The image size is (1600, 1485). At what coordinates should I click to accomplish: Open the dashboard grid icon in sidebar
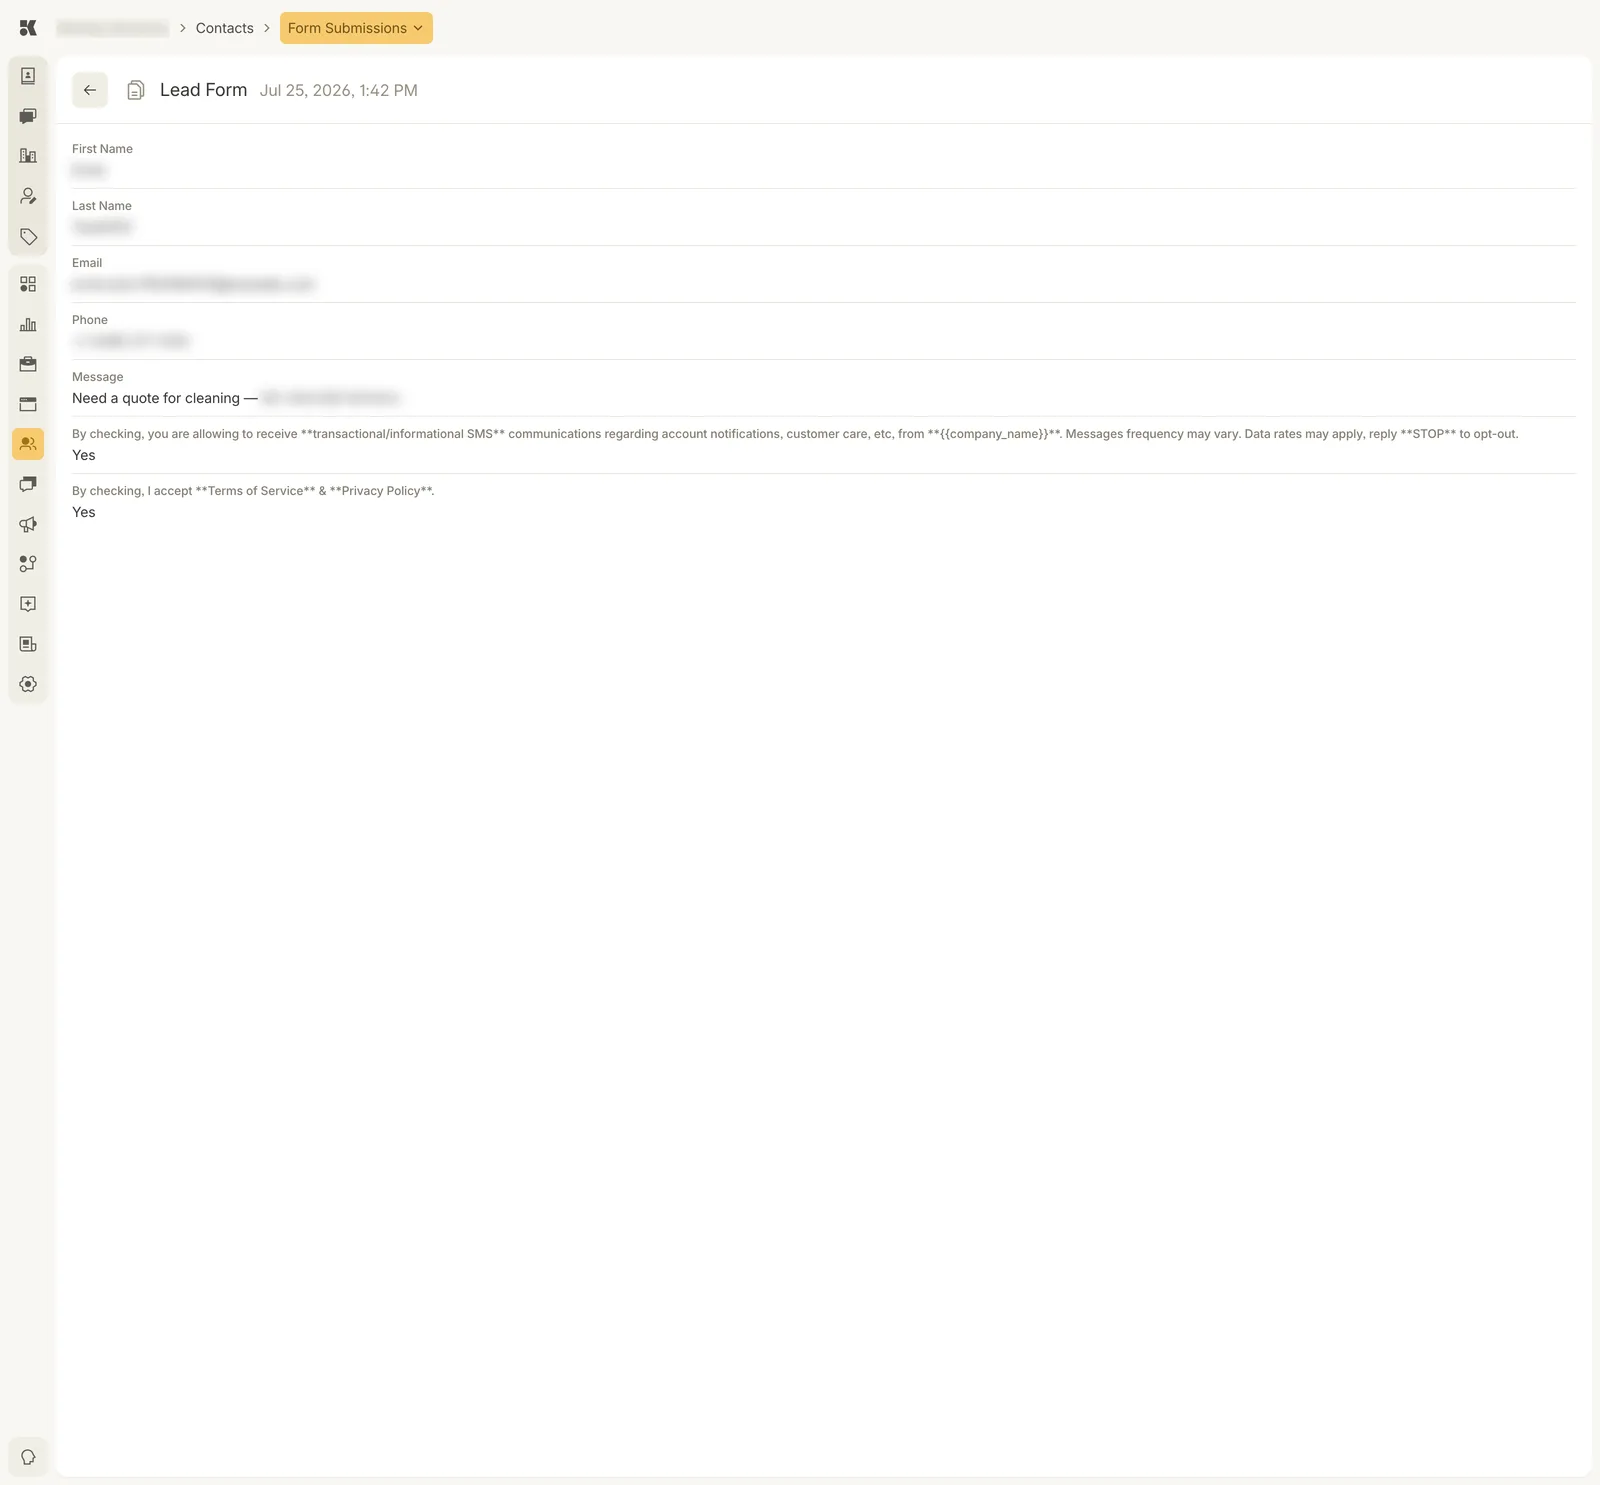pyautogui.click(x=28, y=284)
